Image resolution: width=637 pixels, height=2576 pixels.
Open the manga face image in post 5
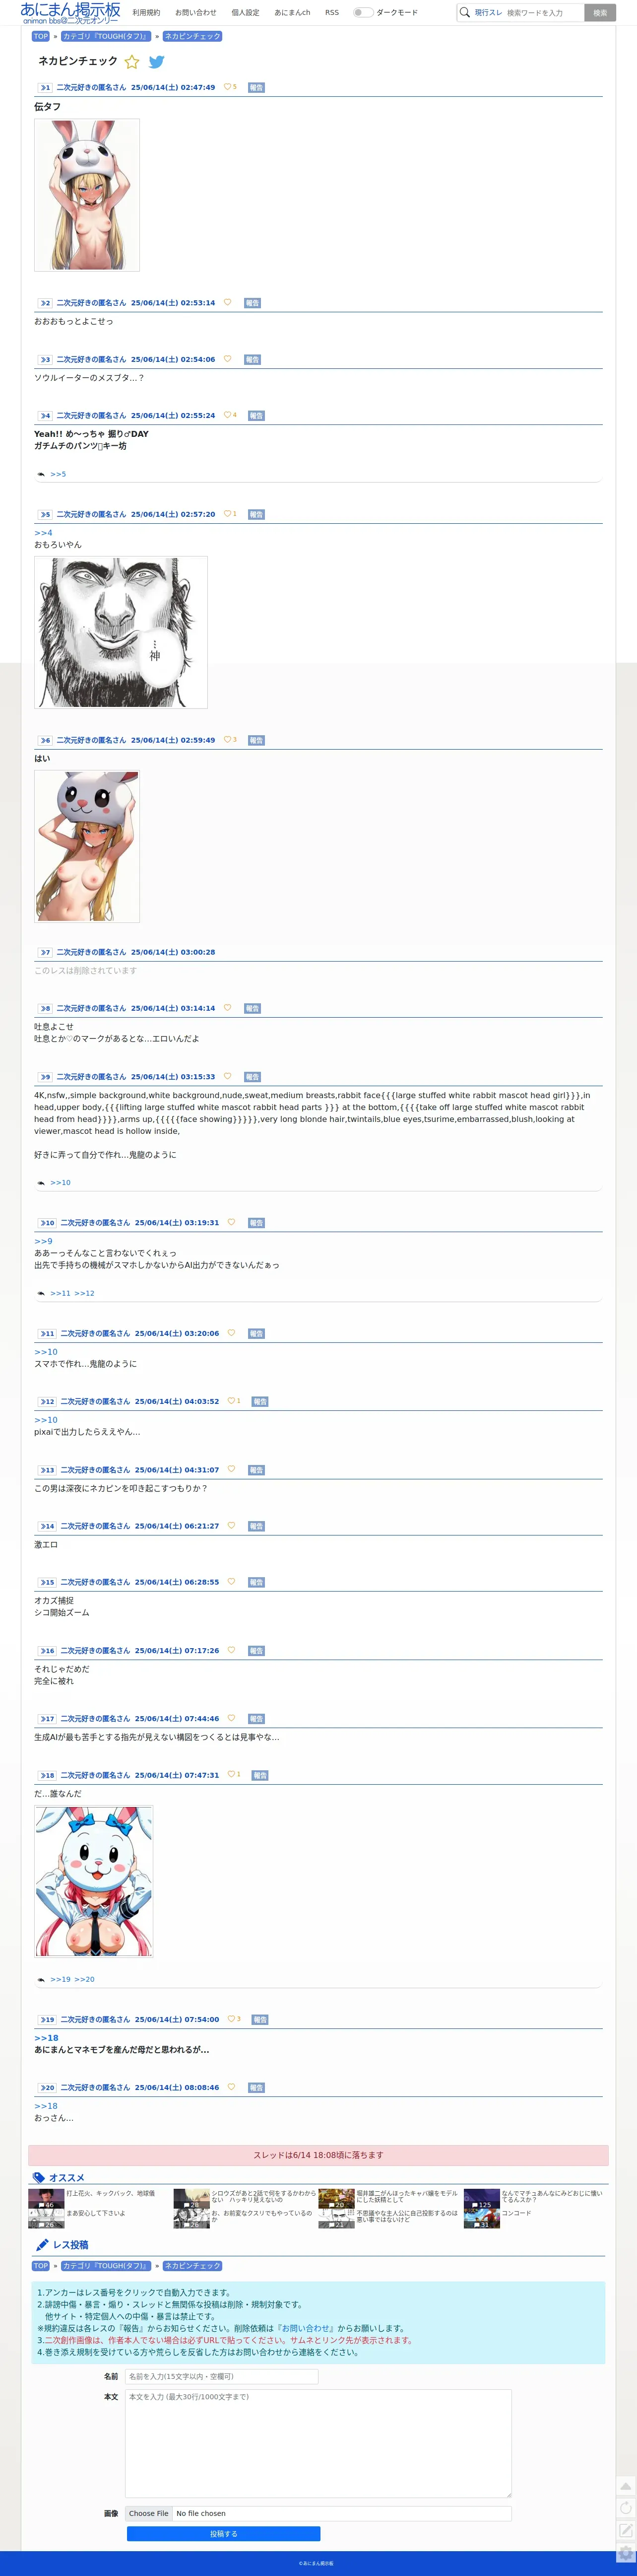[x=121, y=632]
